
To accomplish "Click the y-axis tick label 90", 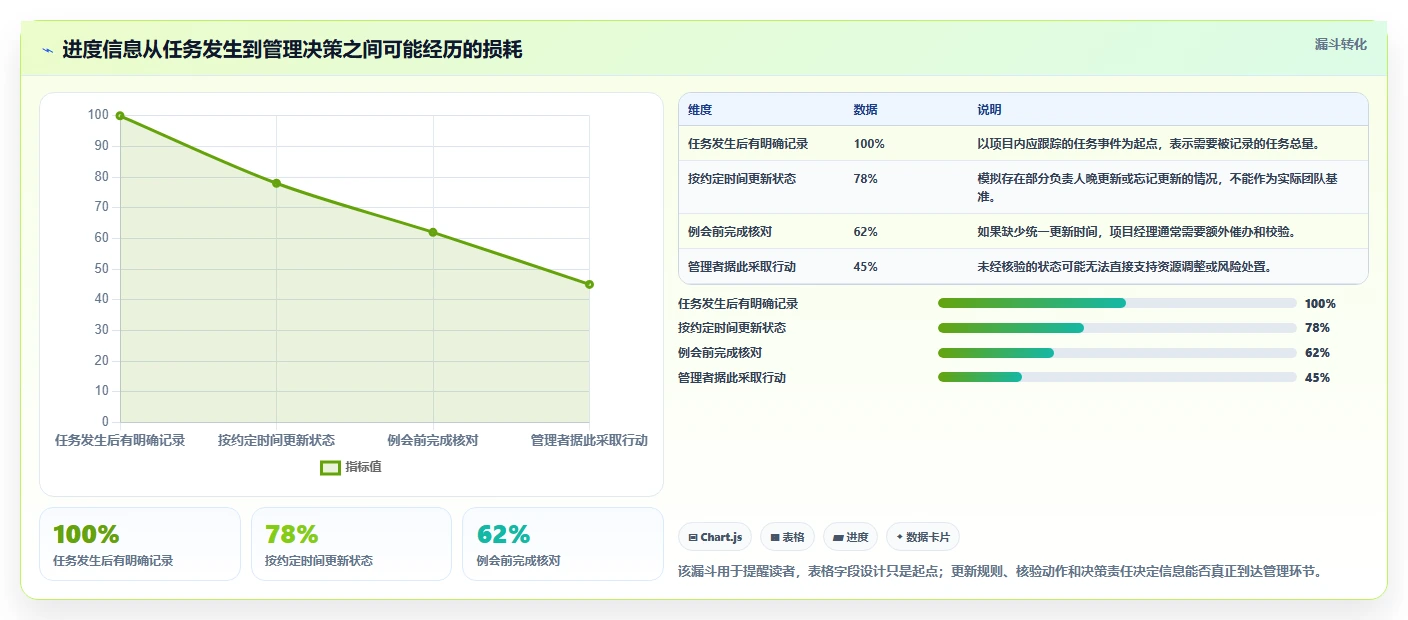I will [x=101, y=146].
